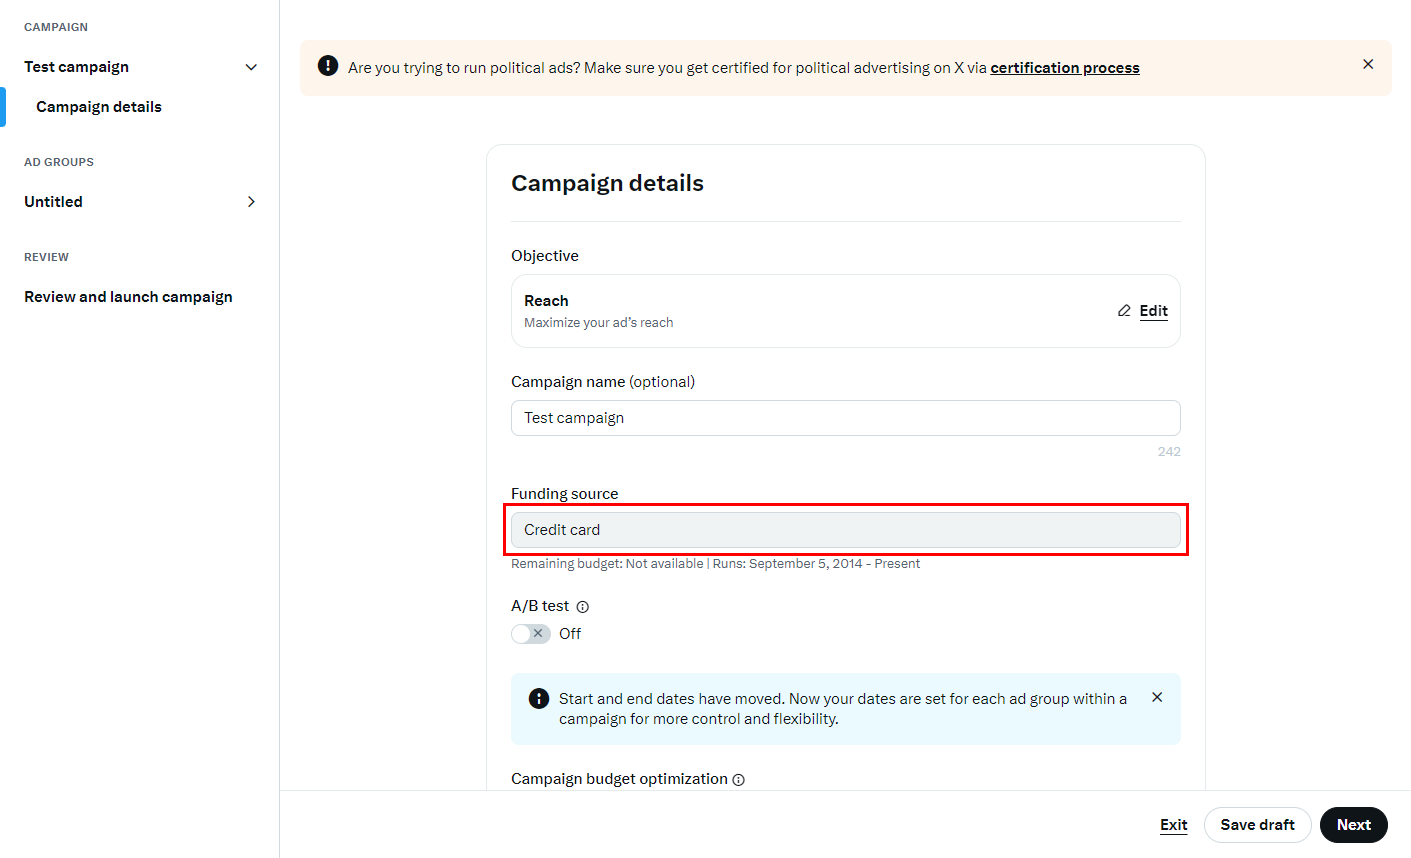Click the pencil edit icon beside Reach
The height and width of the screenshot is (858, 1411).
[1124, 311]
